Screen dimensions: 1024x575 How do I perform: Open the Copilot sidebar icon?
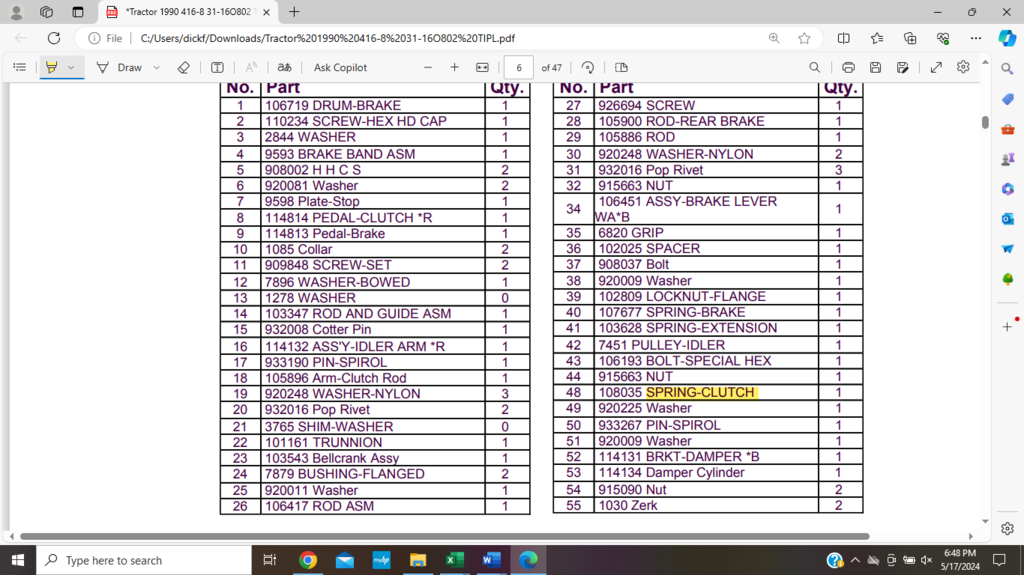click(1007, 38)
